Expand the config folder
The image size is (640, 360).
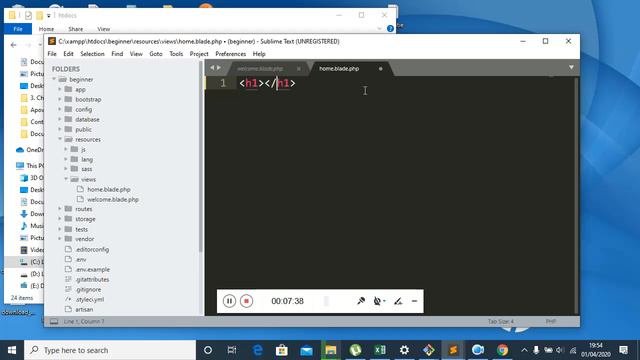pyautogui.click(x=60, y=109)
